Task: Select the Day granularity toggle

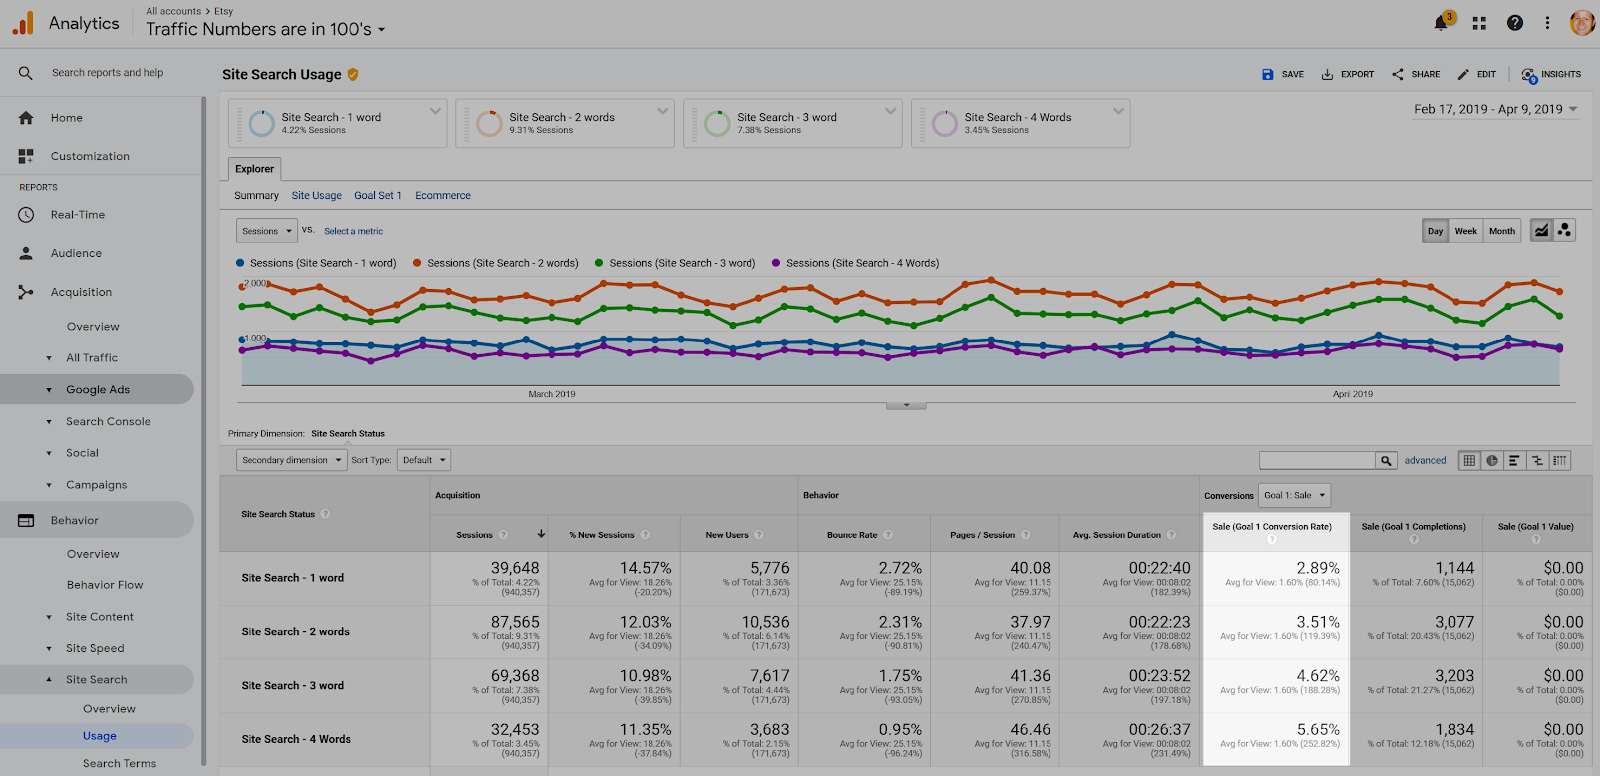Action: tap(1435, 231)
